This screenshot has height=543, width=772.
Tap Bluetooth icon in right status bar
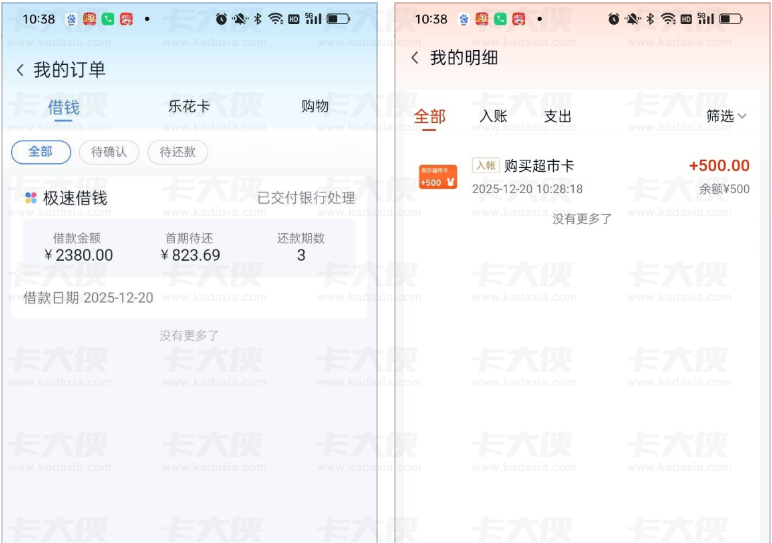[650, 19]
